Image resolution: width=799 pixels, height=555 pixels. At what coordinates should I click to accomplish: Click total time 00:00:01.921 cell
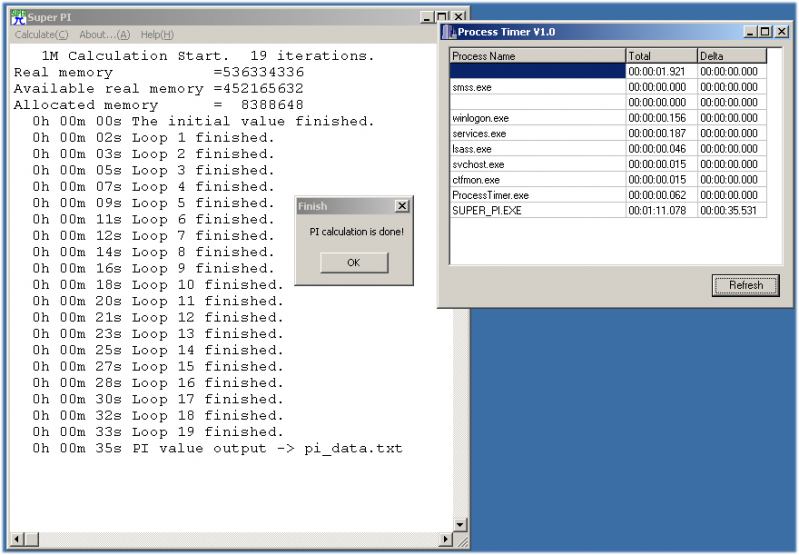pos(661,71)
